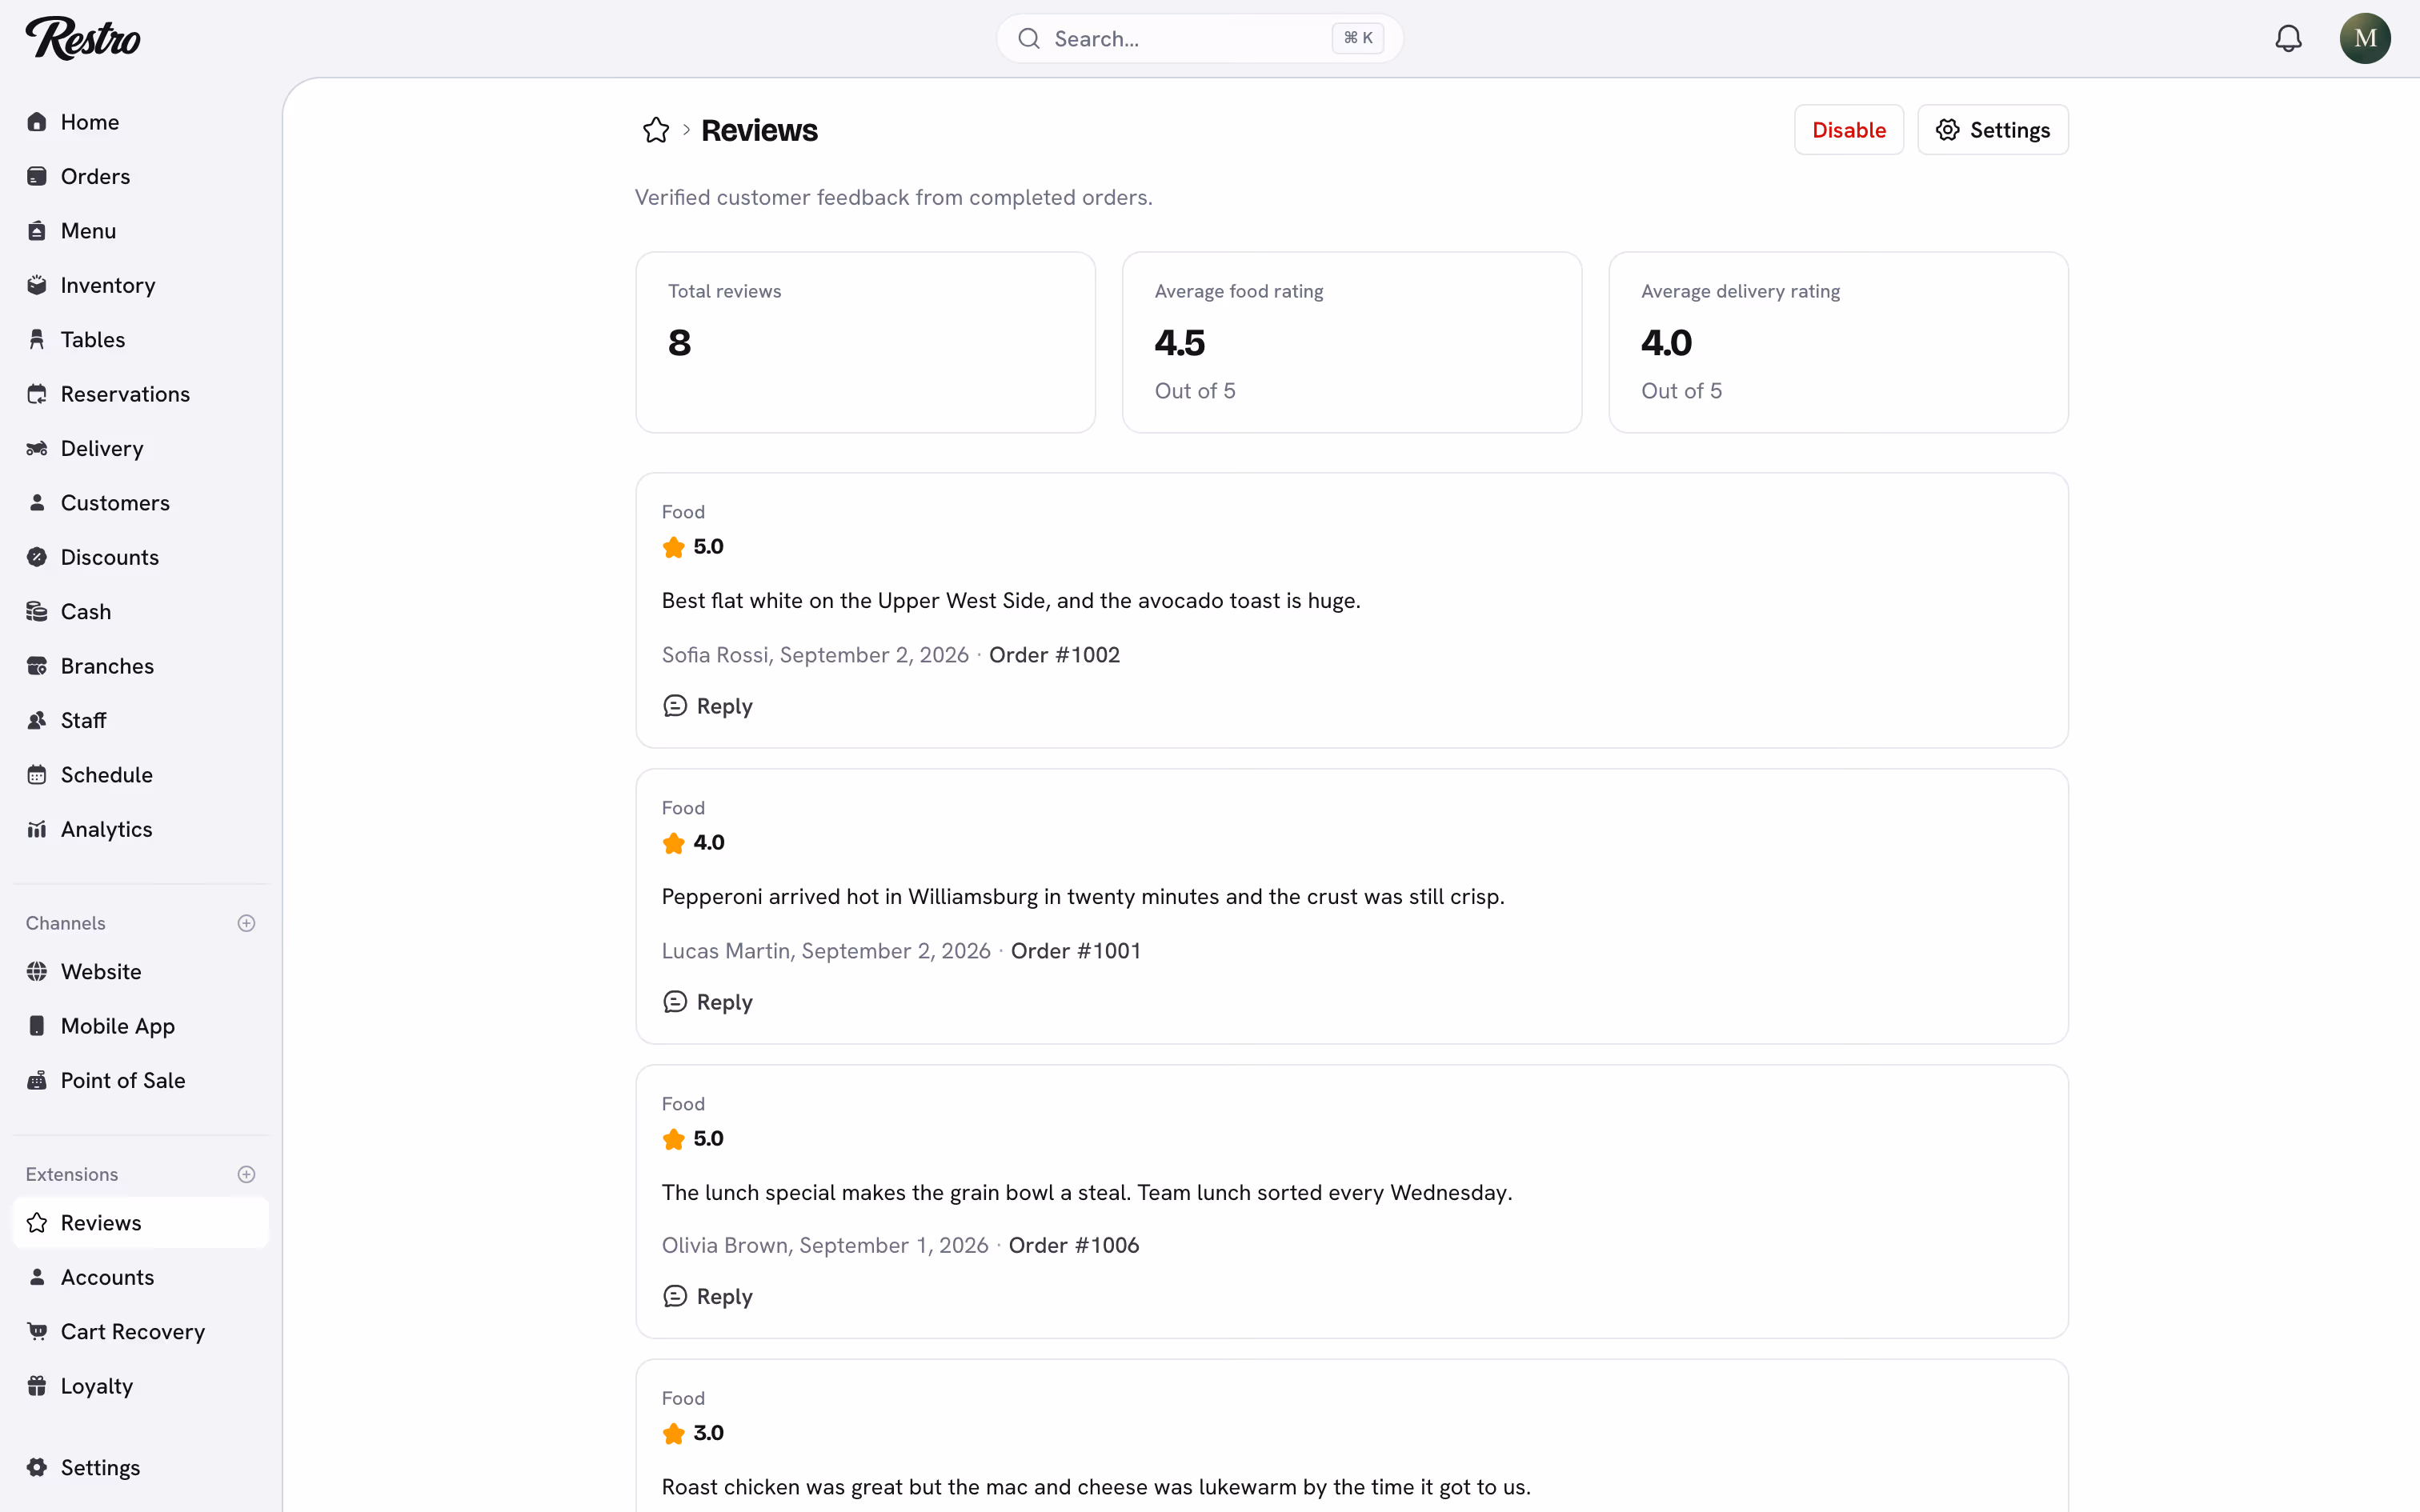
Task: Click the Analytics chart icon
Action: [37, 829]
